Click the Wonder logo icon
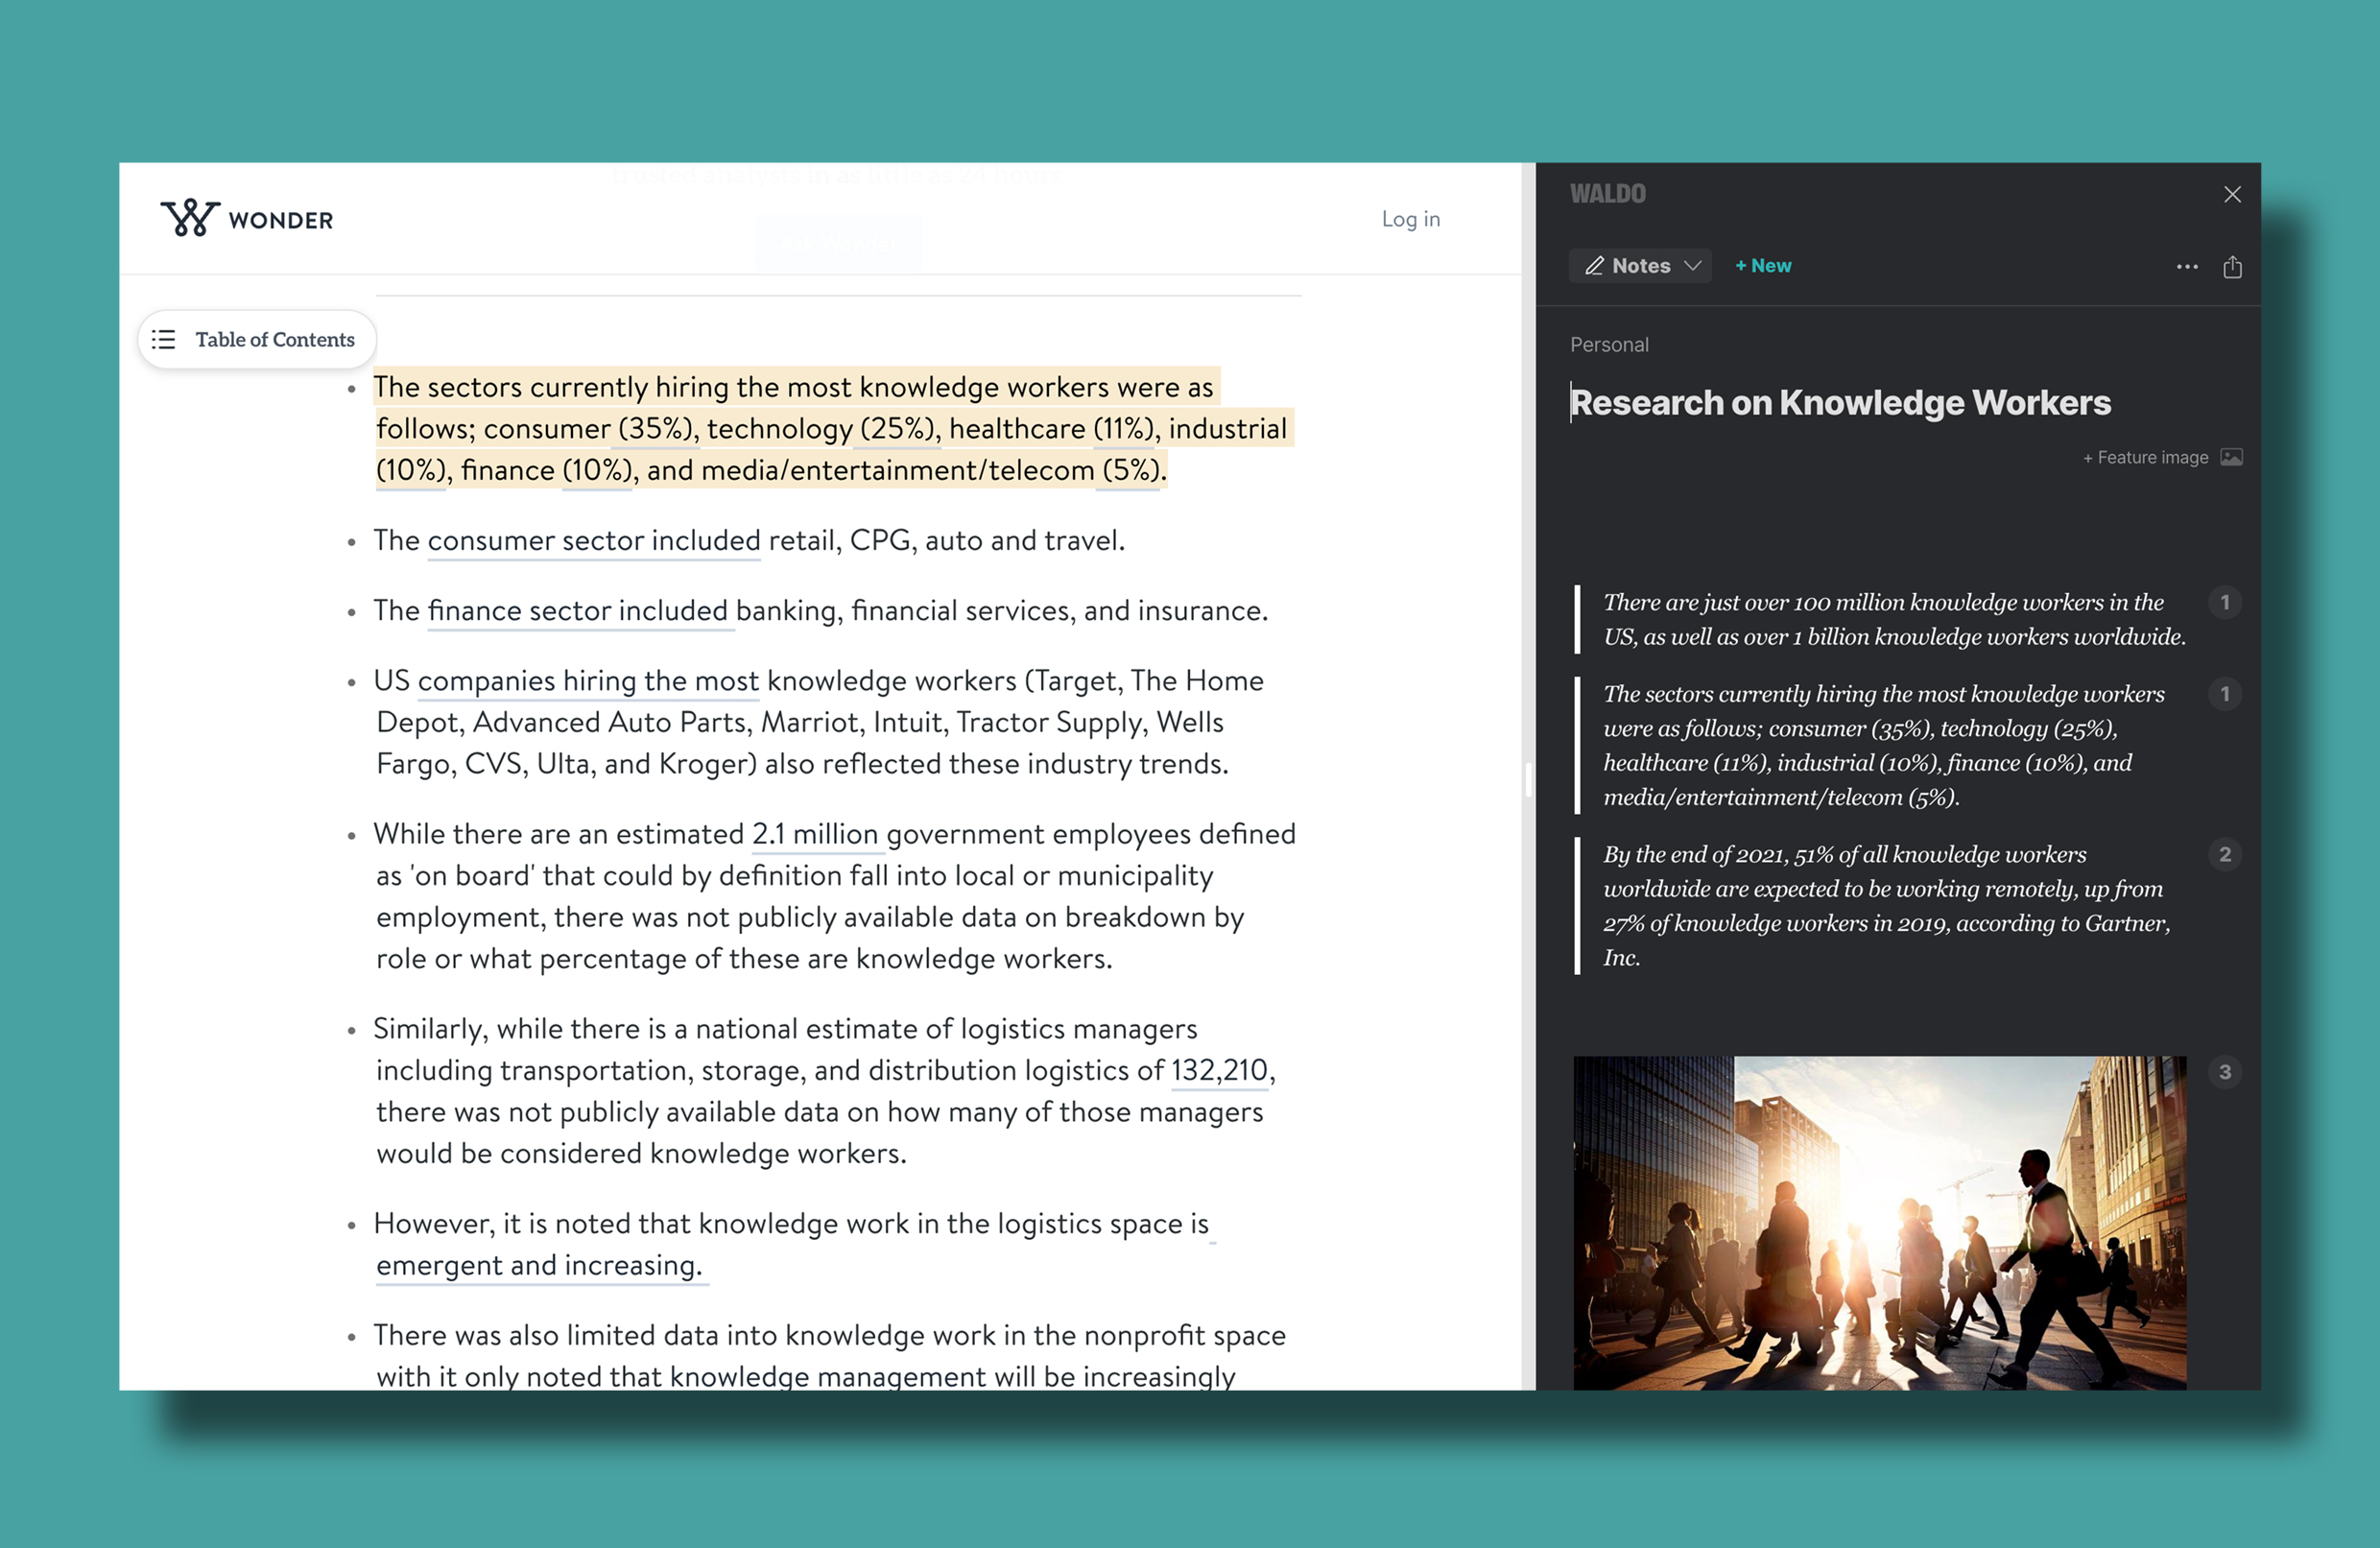This screenshot has height=1548, width=2380. [190, 218]
